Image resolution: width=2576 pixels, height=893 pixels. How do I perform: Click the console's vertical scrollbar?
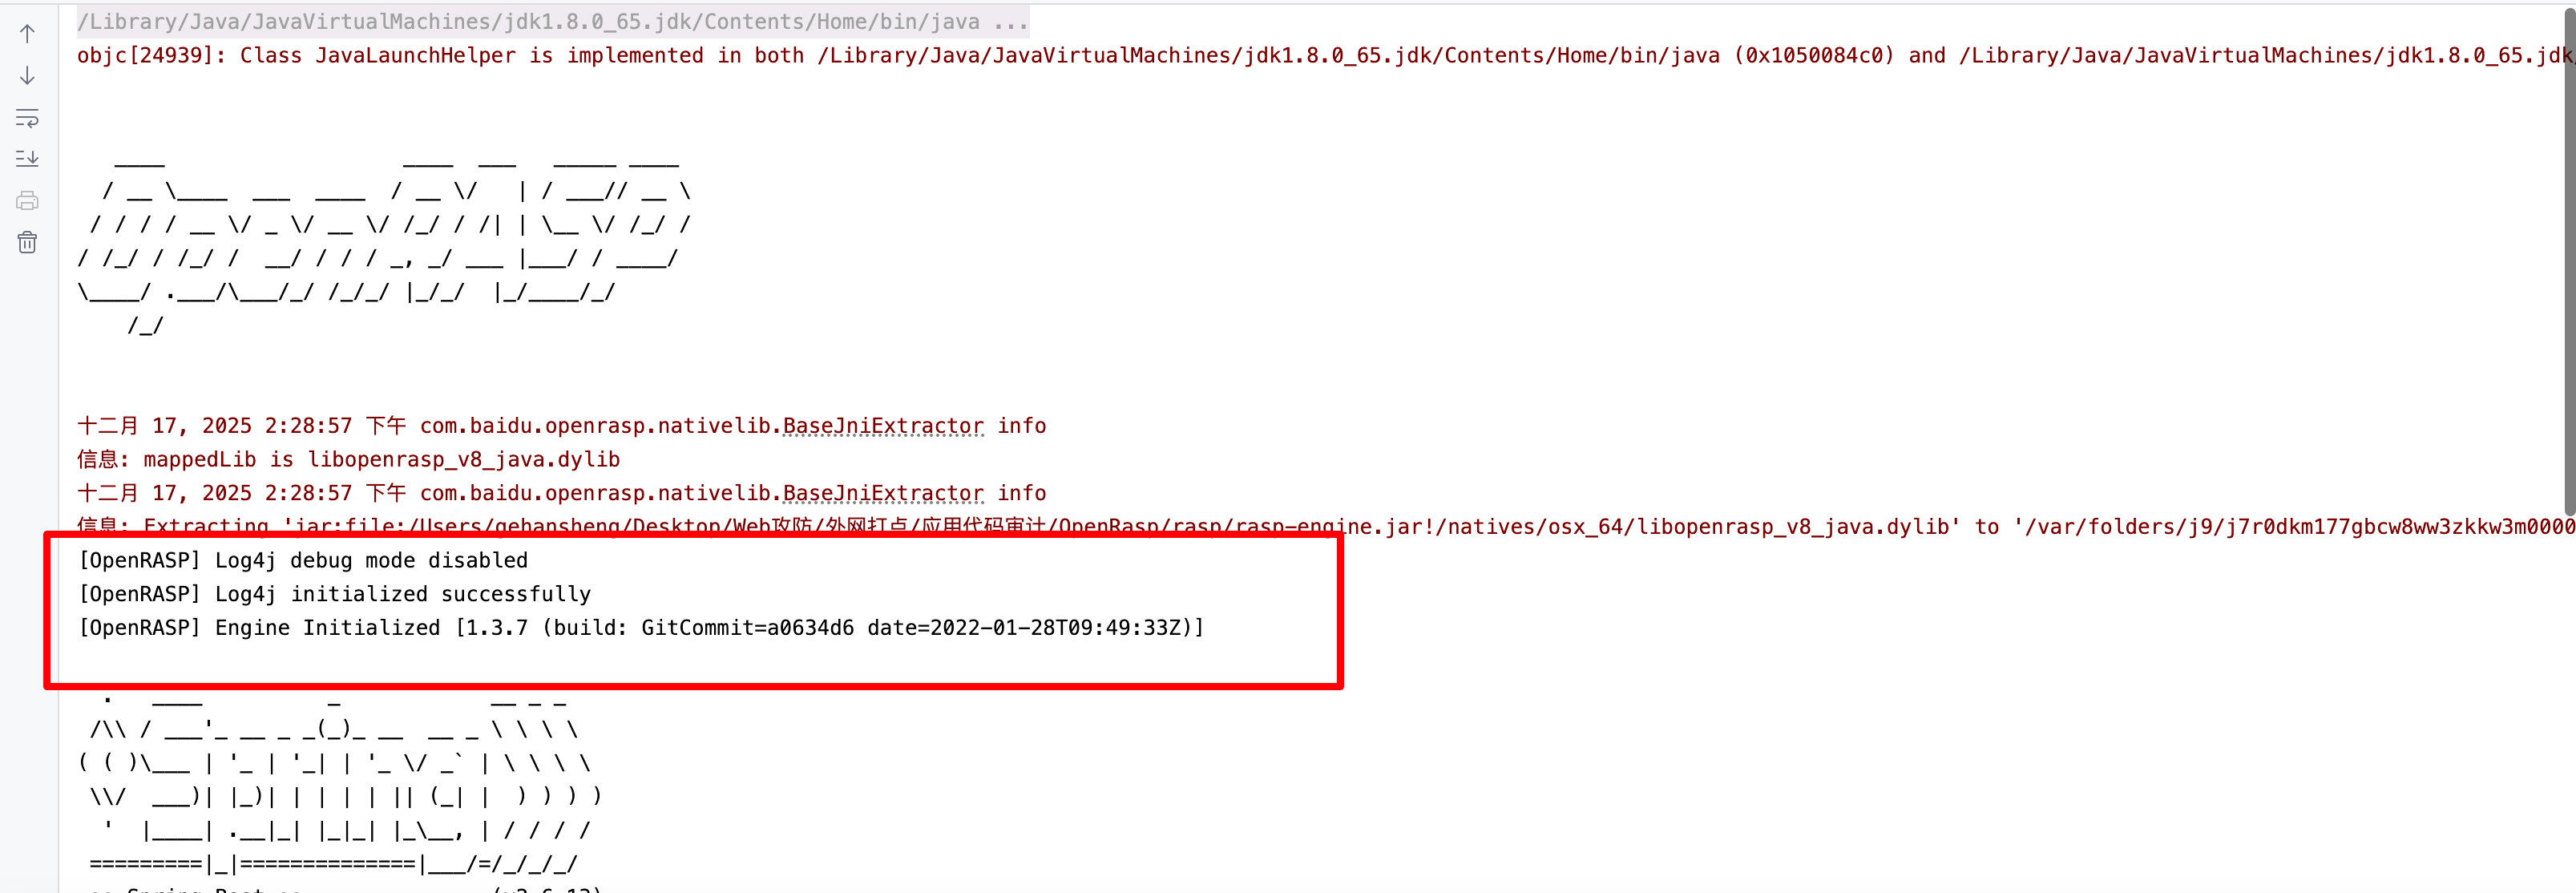pyautogui.click(x=2567, y=250)
